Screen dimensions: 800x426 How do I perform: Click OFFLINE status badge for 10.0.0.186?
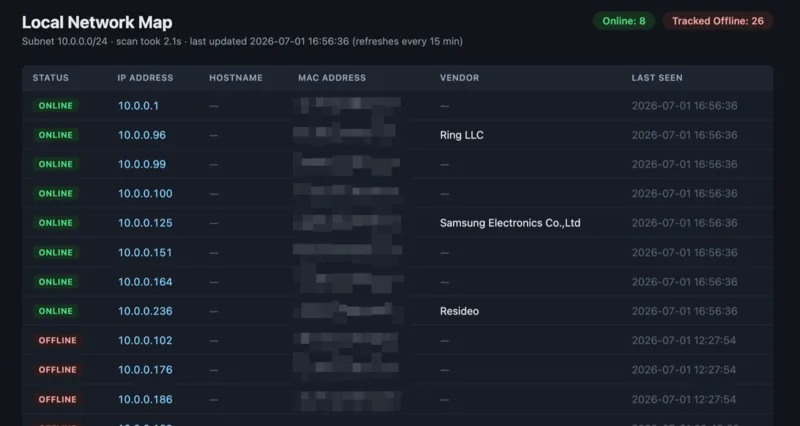(x=58, y=399)
